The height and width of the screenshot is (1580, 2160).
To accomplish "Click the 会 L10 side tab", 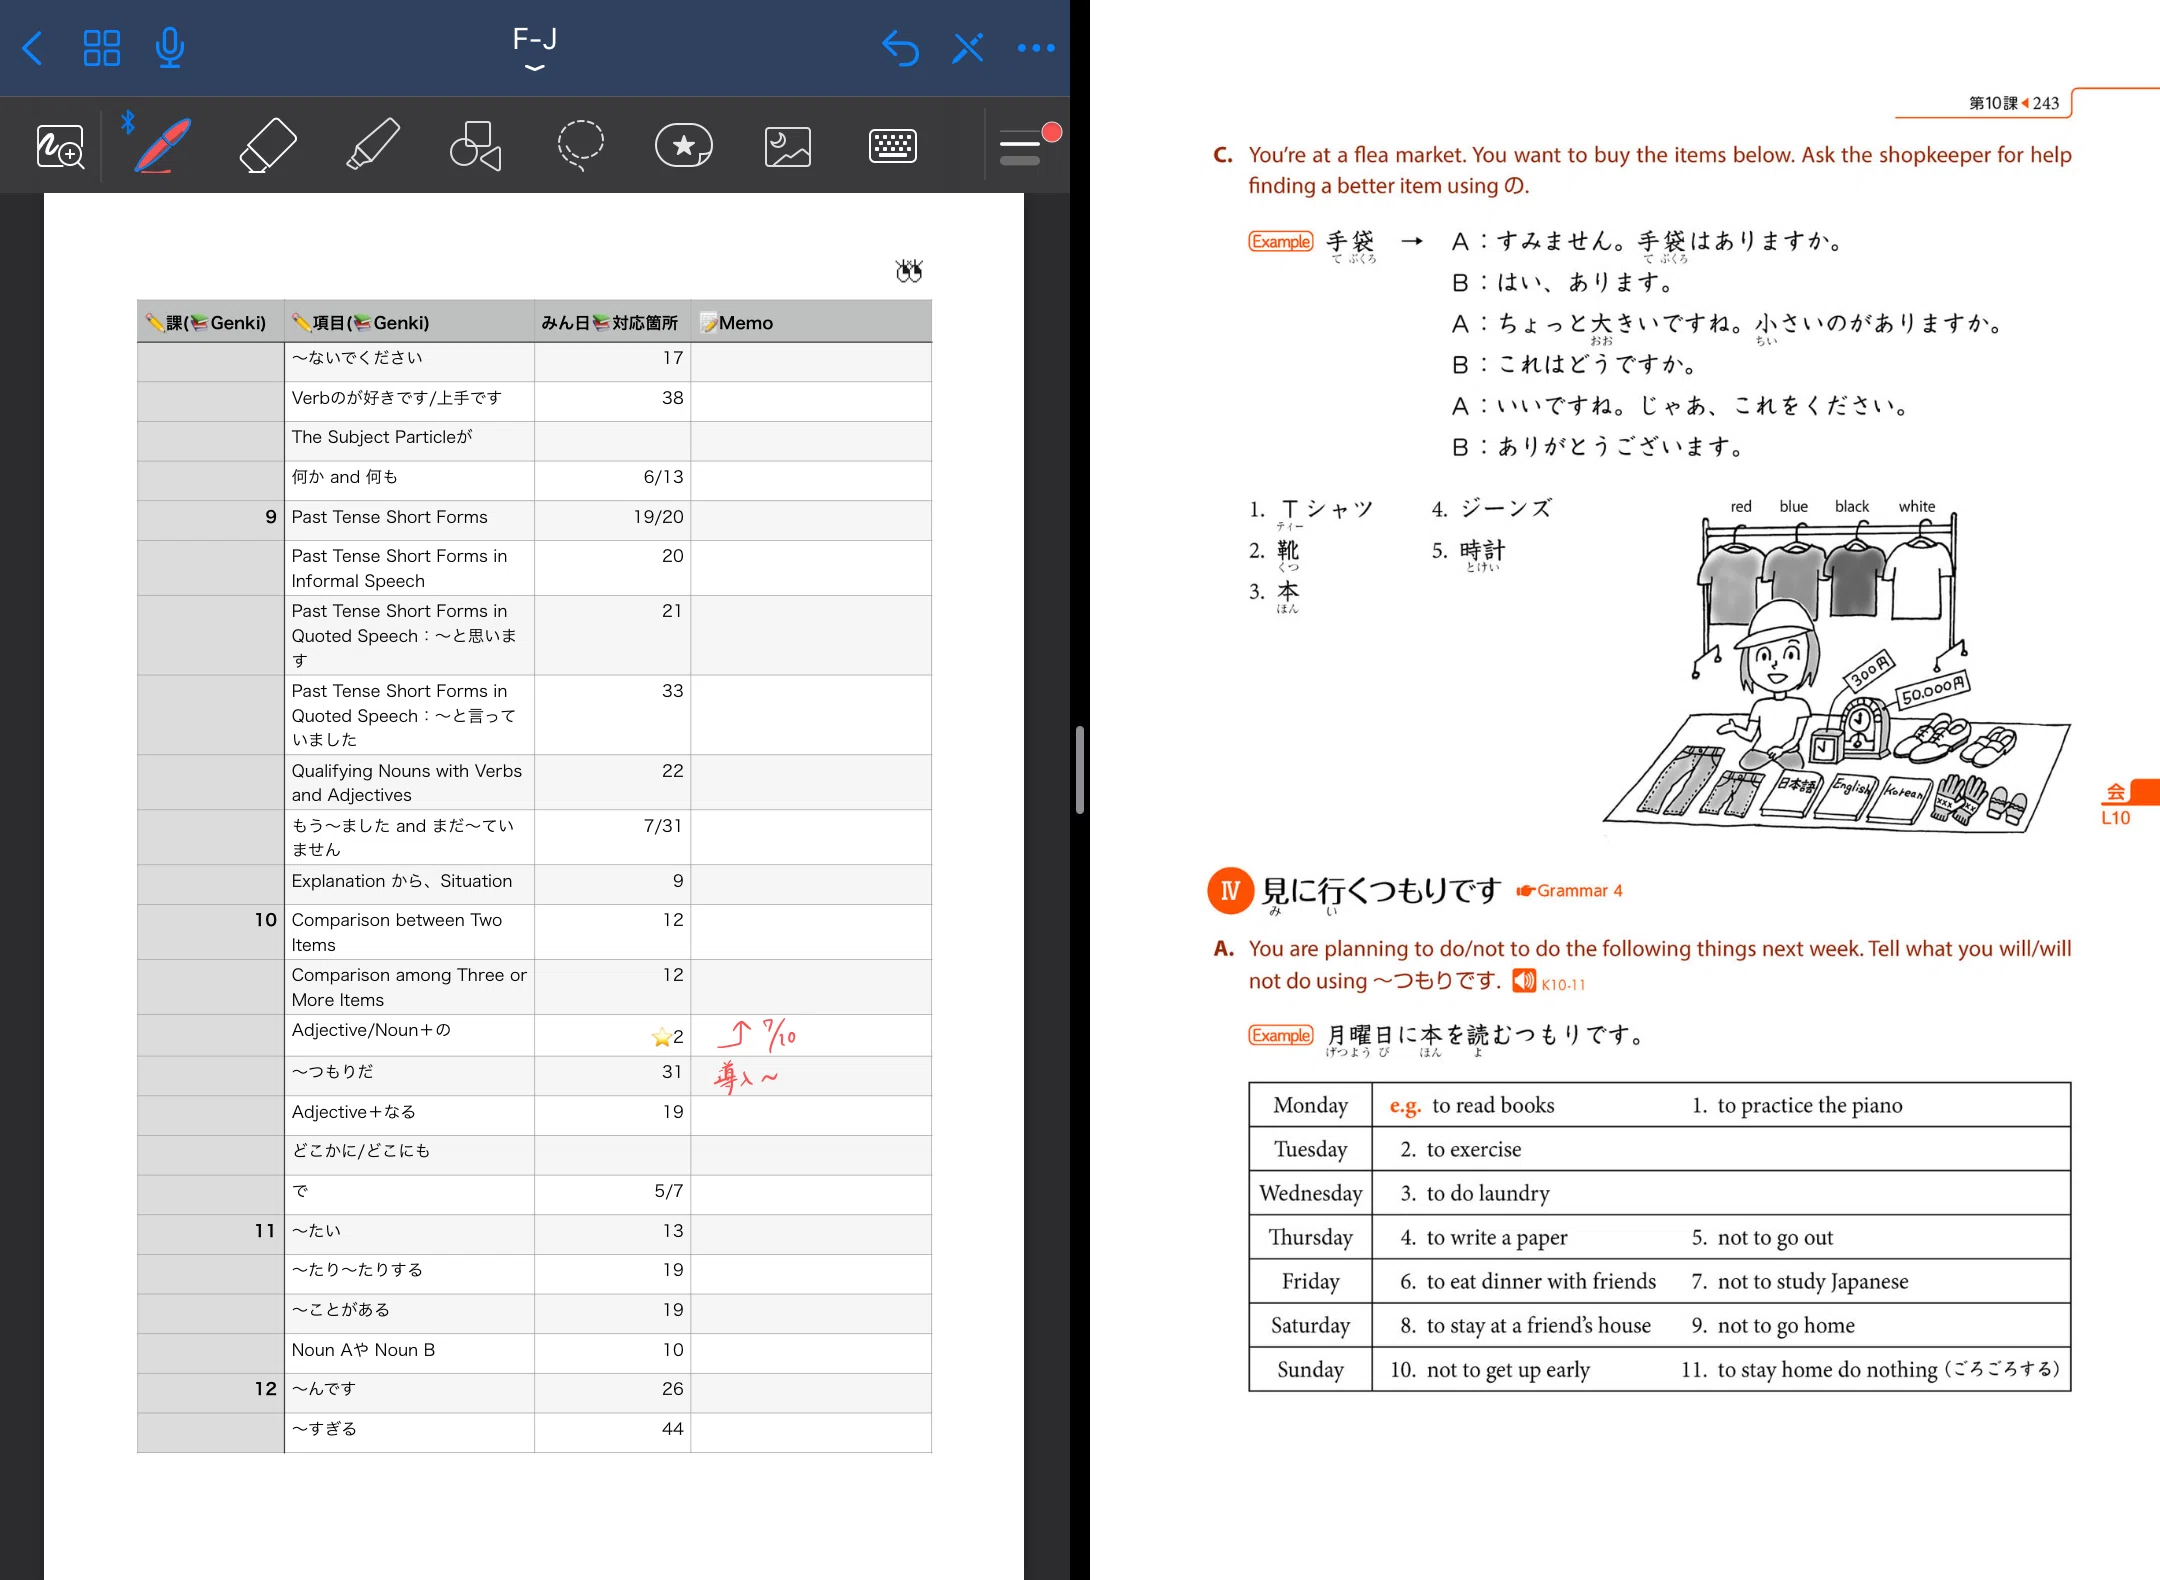I will (2128, 802).
